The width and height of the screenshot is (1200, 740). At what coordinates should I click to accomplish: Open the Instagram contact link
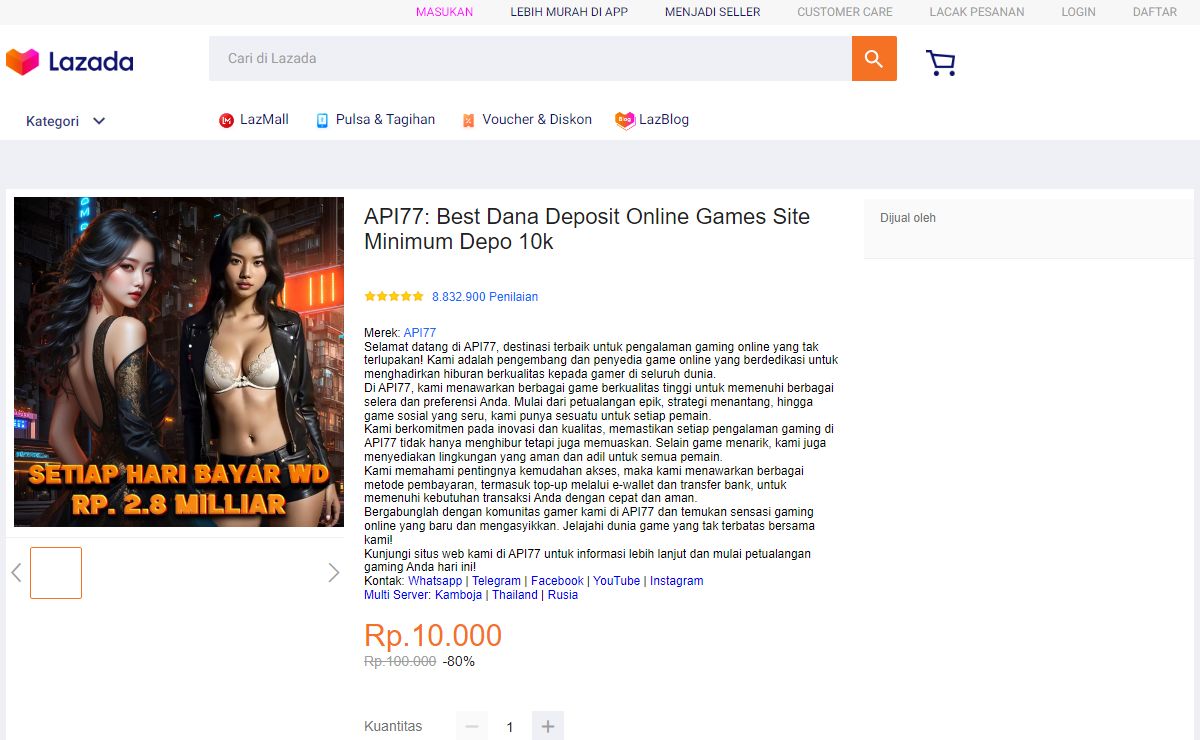677,581
